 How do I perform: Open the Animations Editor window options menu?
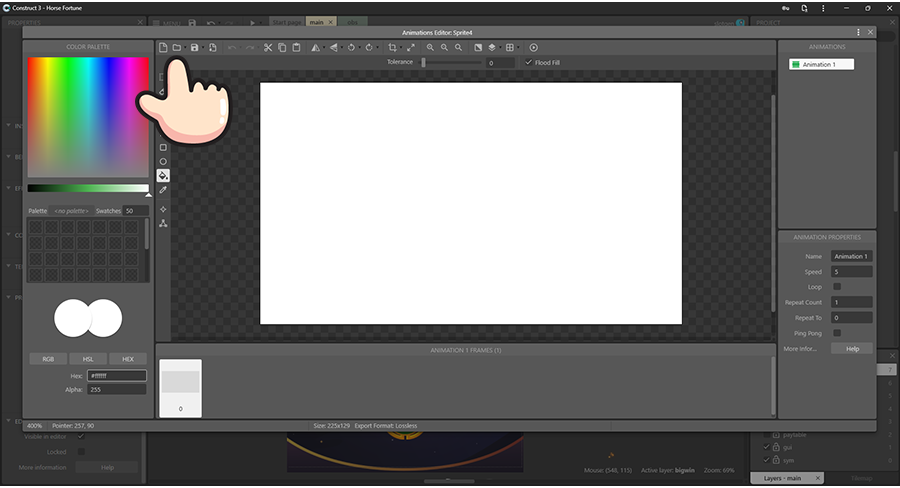pyautogui.click(x=859, y=32)
